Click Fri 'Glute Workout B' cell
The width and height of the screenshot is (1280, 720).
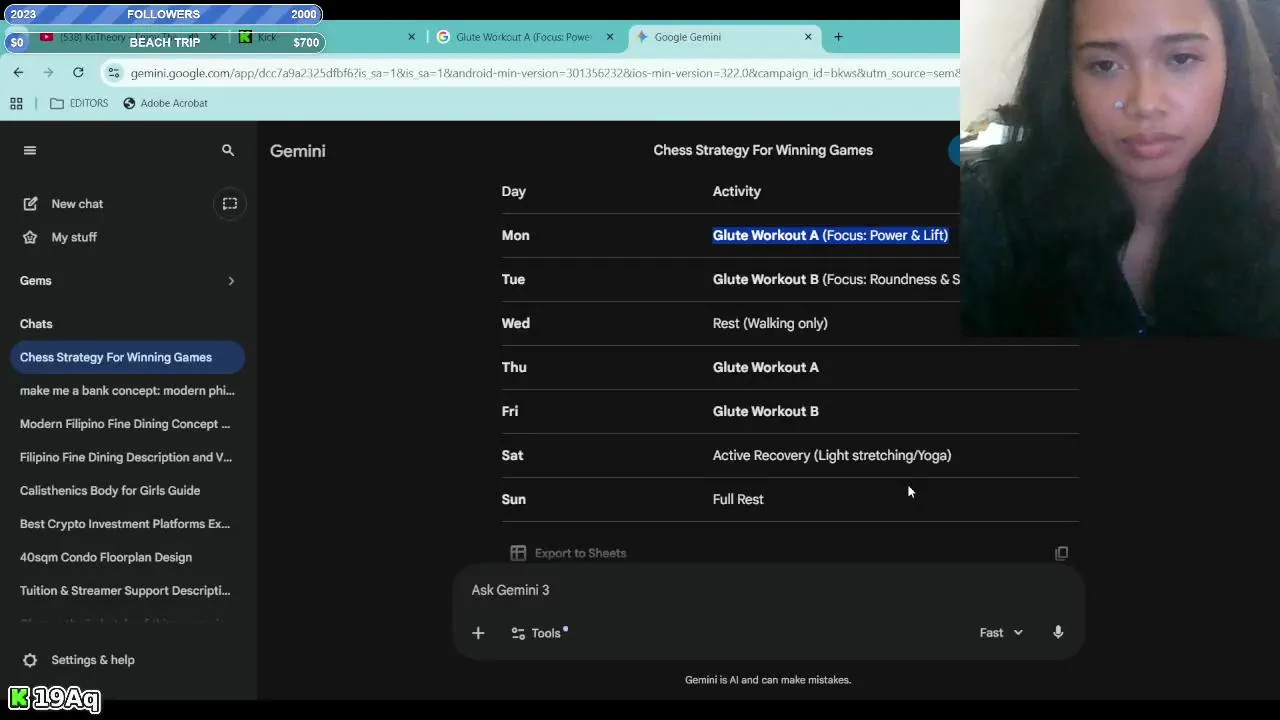(765, 411)
